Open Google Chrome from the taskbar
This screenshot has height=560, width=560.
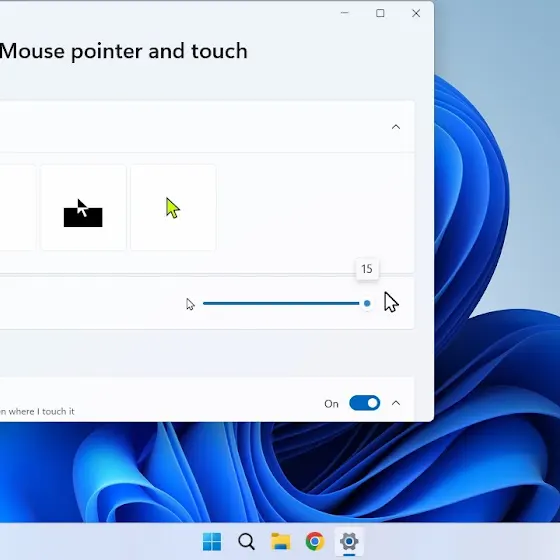pos(315,541)
